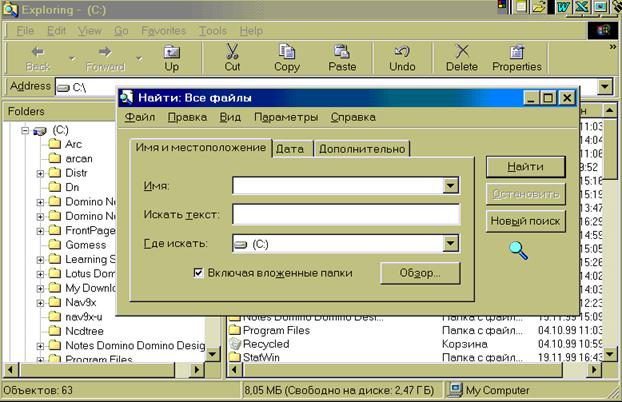Image resolution: width=622 pixels, height=402 pixels.
Task: Click the Delete toolbar icon
Action: pyautogui.click(x=461, y=52)
